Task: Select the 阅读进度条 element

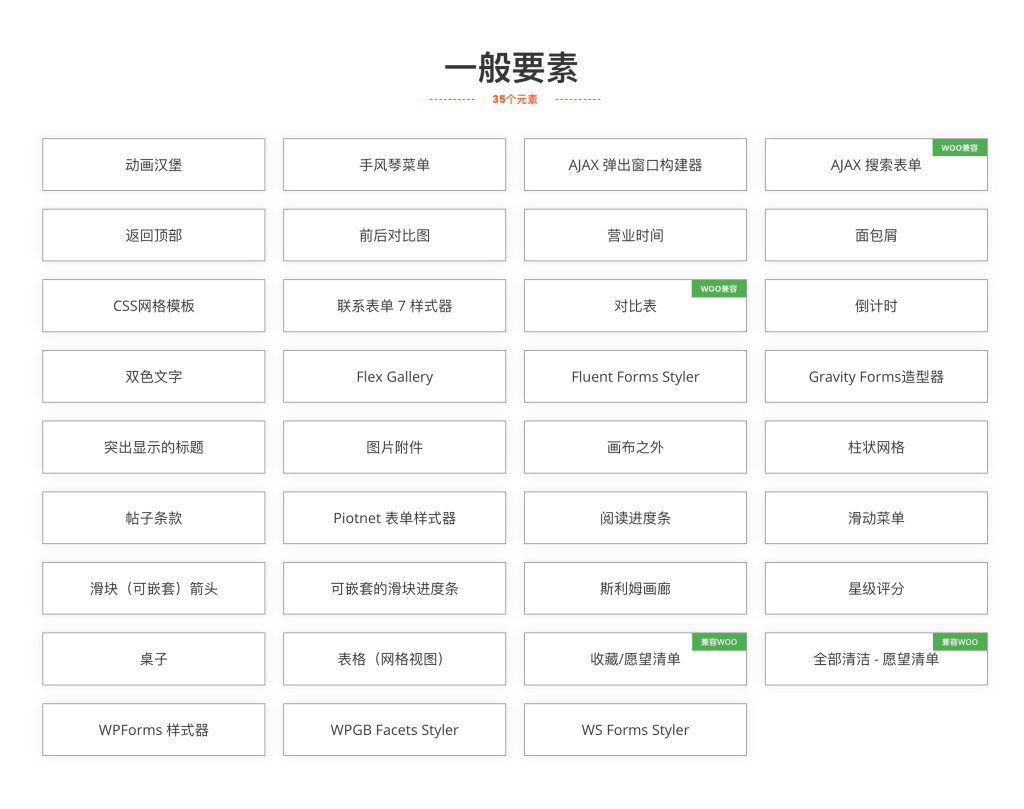Action: 635,518
